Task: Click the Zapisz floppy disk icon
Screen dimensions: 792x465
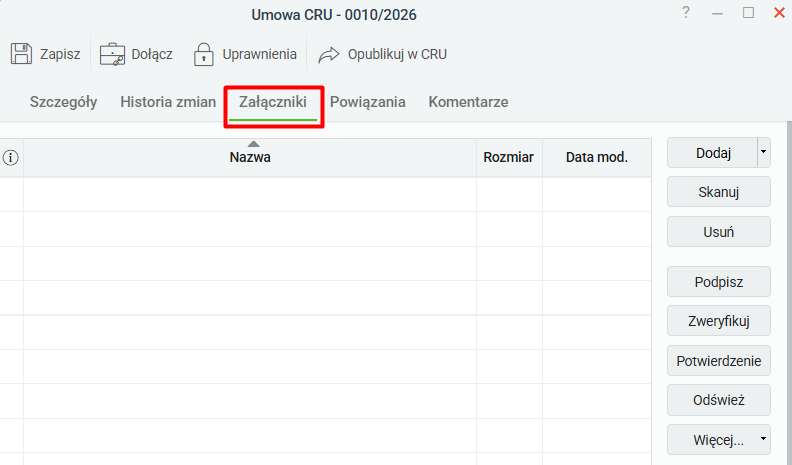Action: pyautogui.click(x=21, y=54)
